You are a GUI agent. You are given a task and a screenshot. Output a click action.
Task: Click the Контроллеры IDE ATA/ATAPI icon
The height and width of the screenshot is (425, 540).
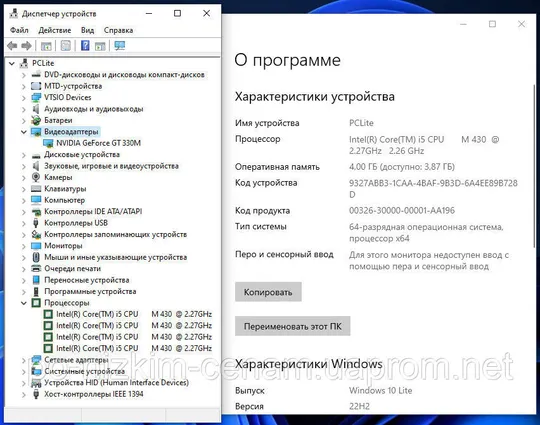pyautogui.click(x=36, y=212)
